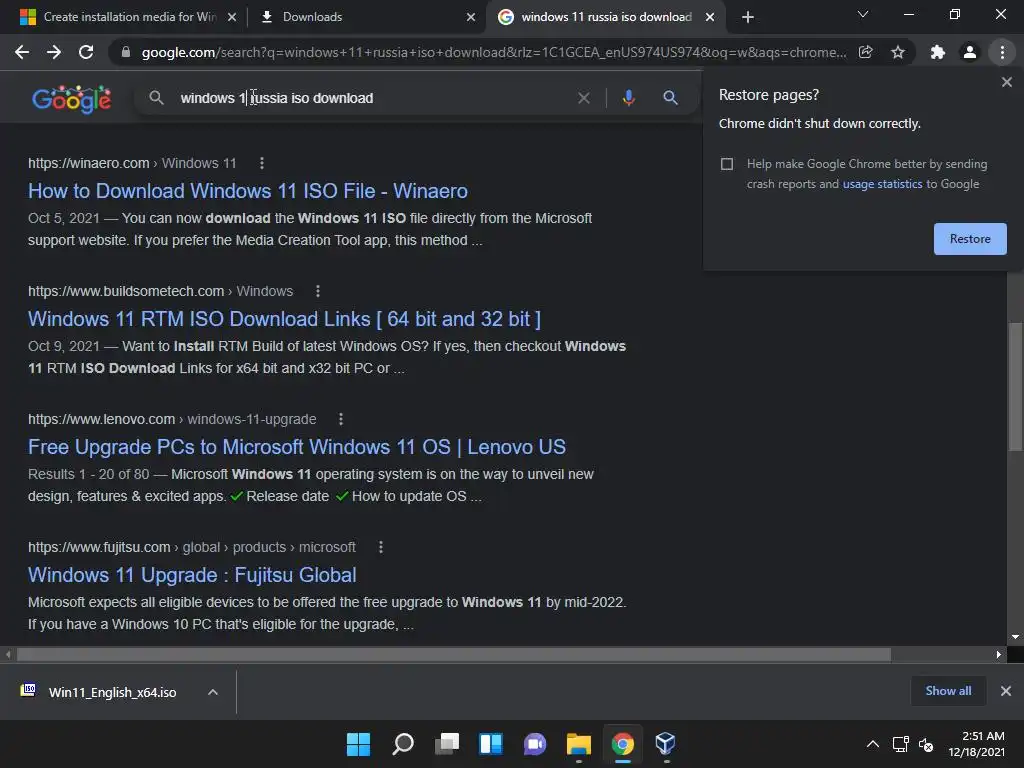Close the downloads bar
Screen dimensions: 1024x768
tap(1006, 691)
